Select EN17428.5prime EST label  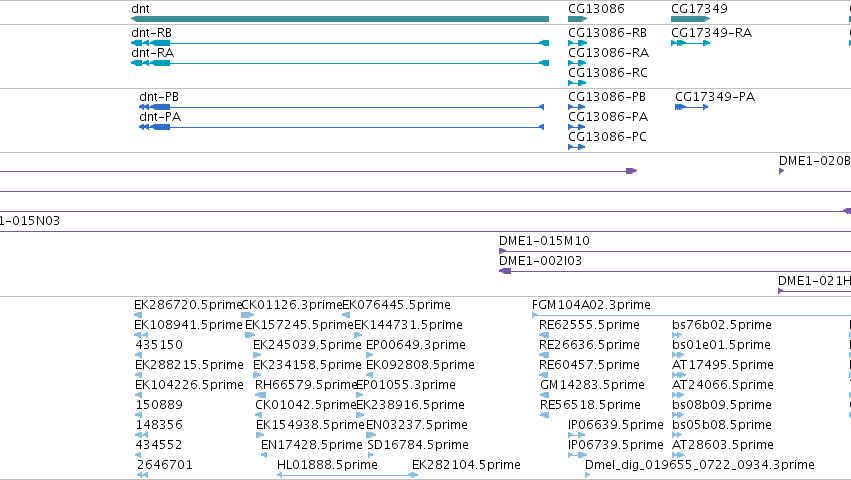point(312,445)
